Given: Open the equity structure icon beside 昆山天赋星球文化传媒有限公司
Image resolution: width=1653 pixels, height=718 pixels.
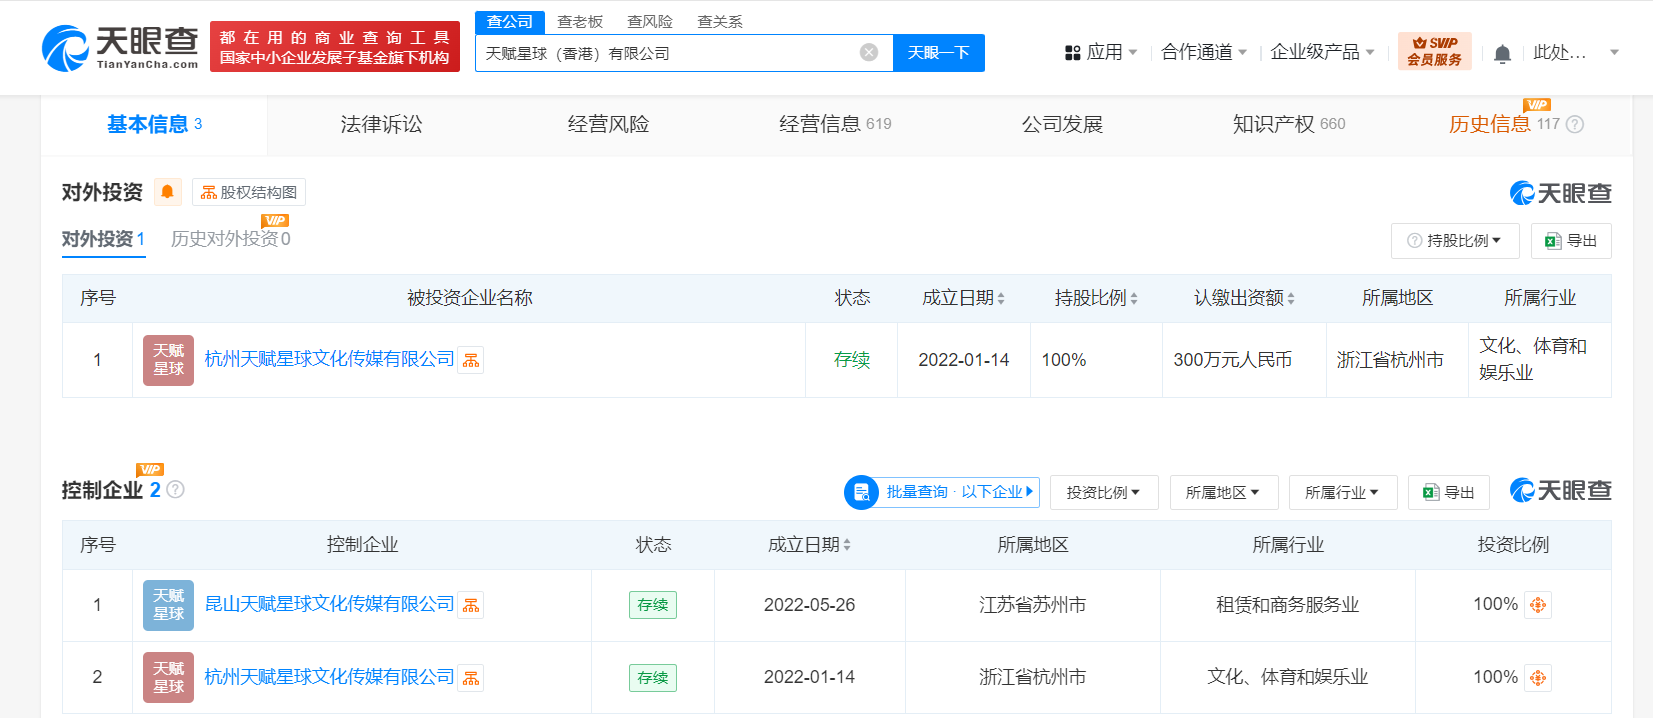Looking at the screenshot, I should (x=471, y=605).
